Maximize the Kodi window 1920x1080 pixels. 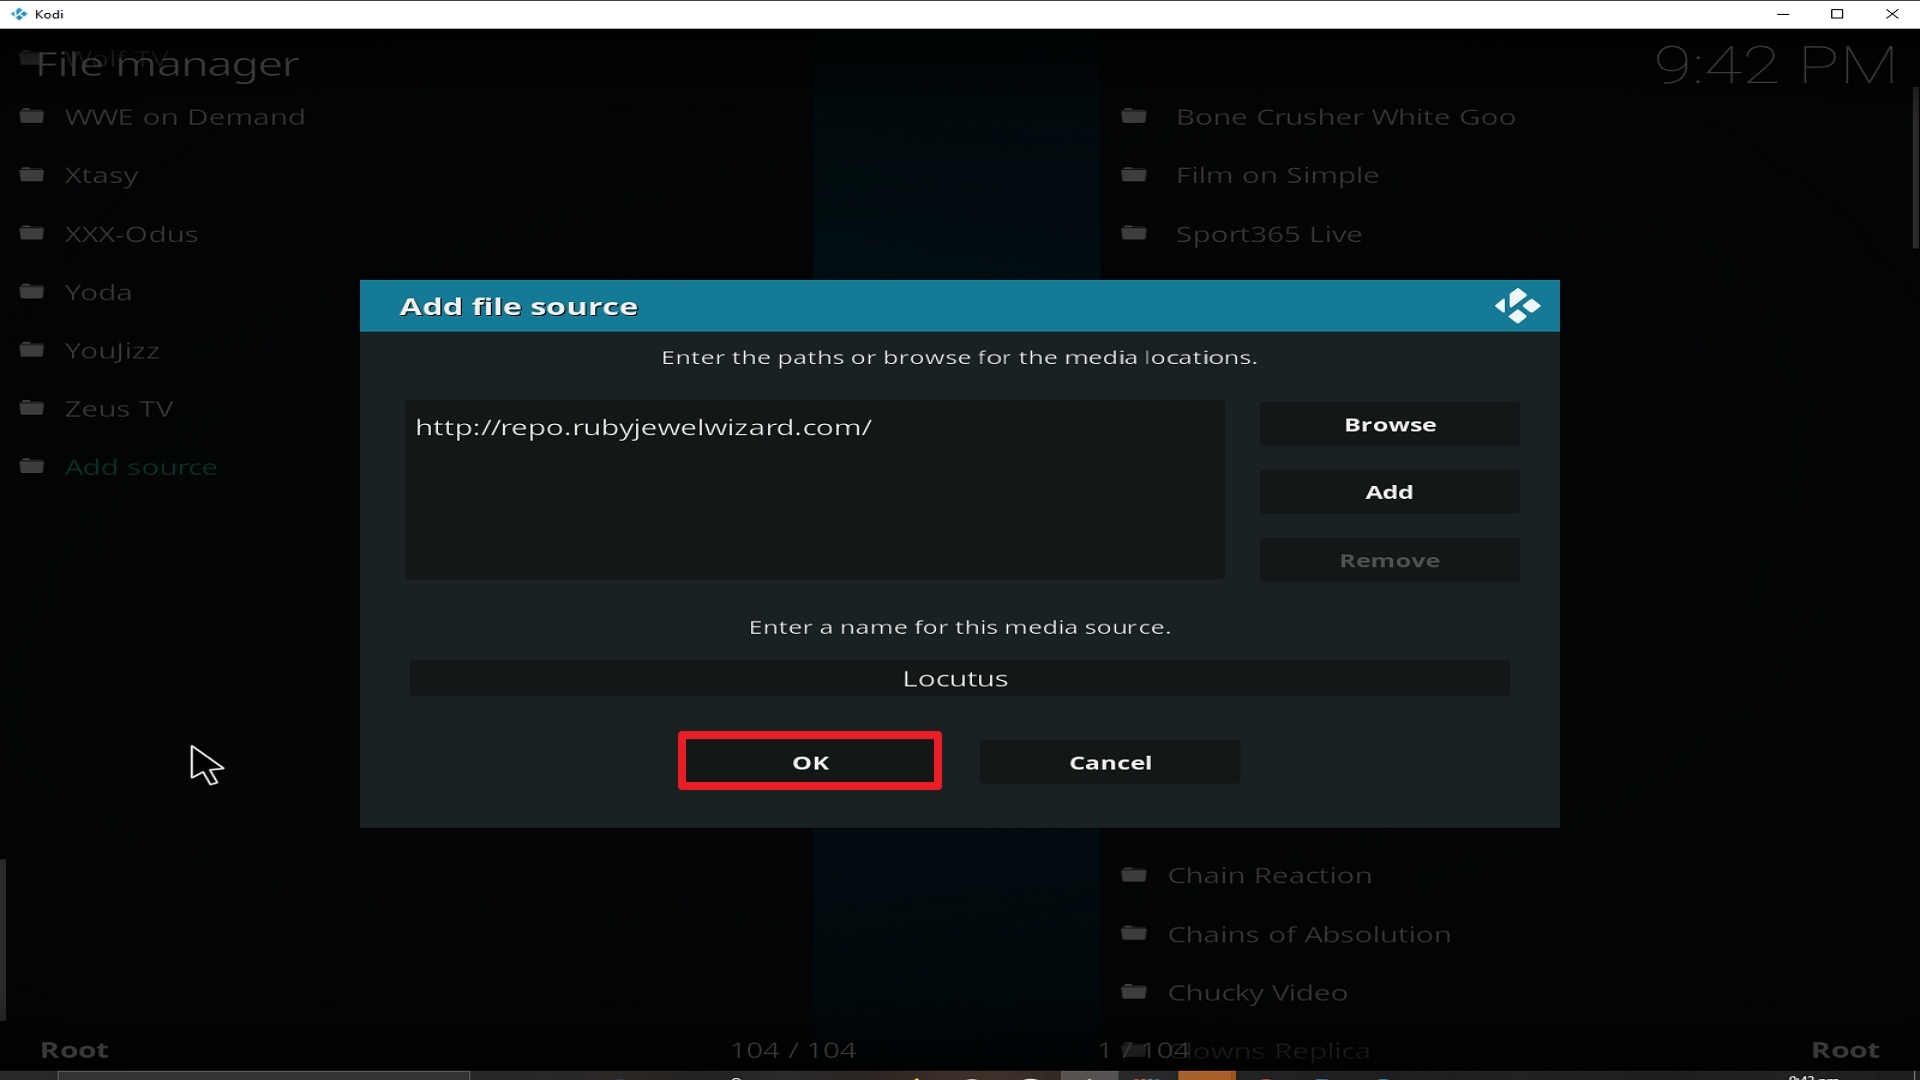click(1837, 14)
